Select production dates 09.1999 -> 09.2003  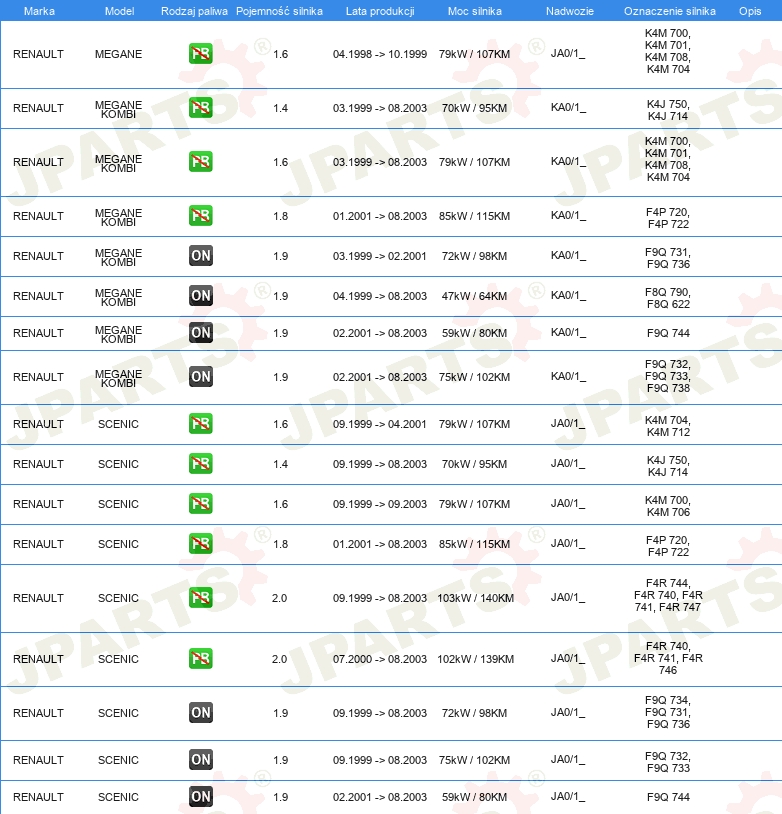click(380, 504)
